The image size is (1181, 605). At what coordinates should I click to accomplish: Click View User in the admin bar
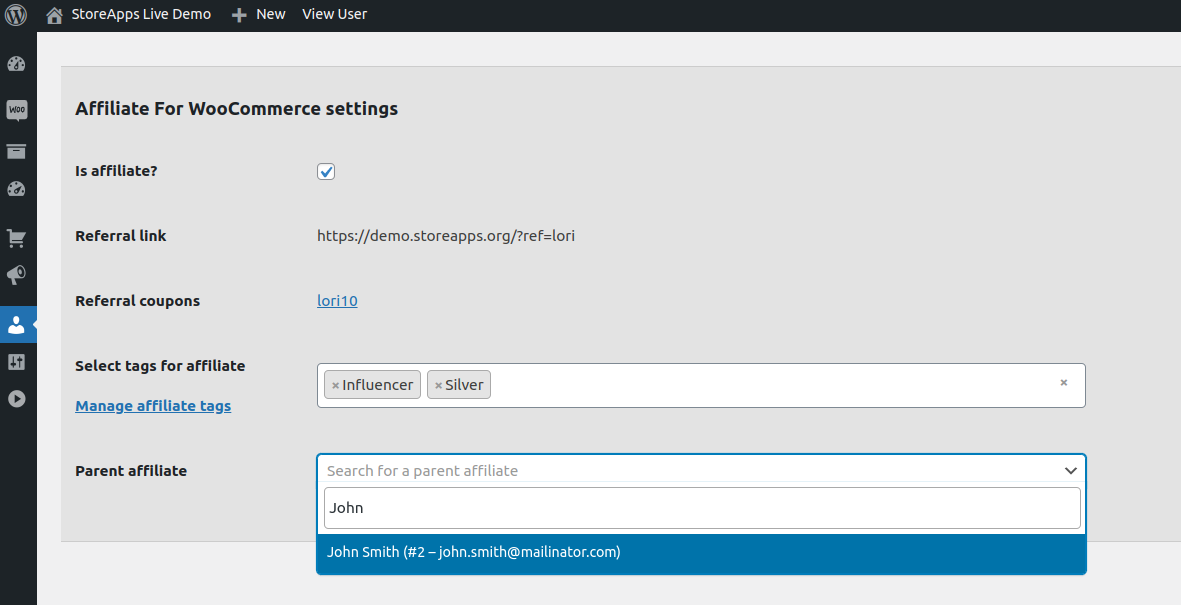coord(334,14)
